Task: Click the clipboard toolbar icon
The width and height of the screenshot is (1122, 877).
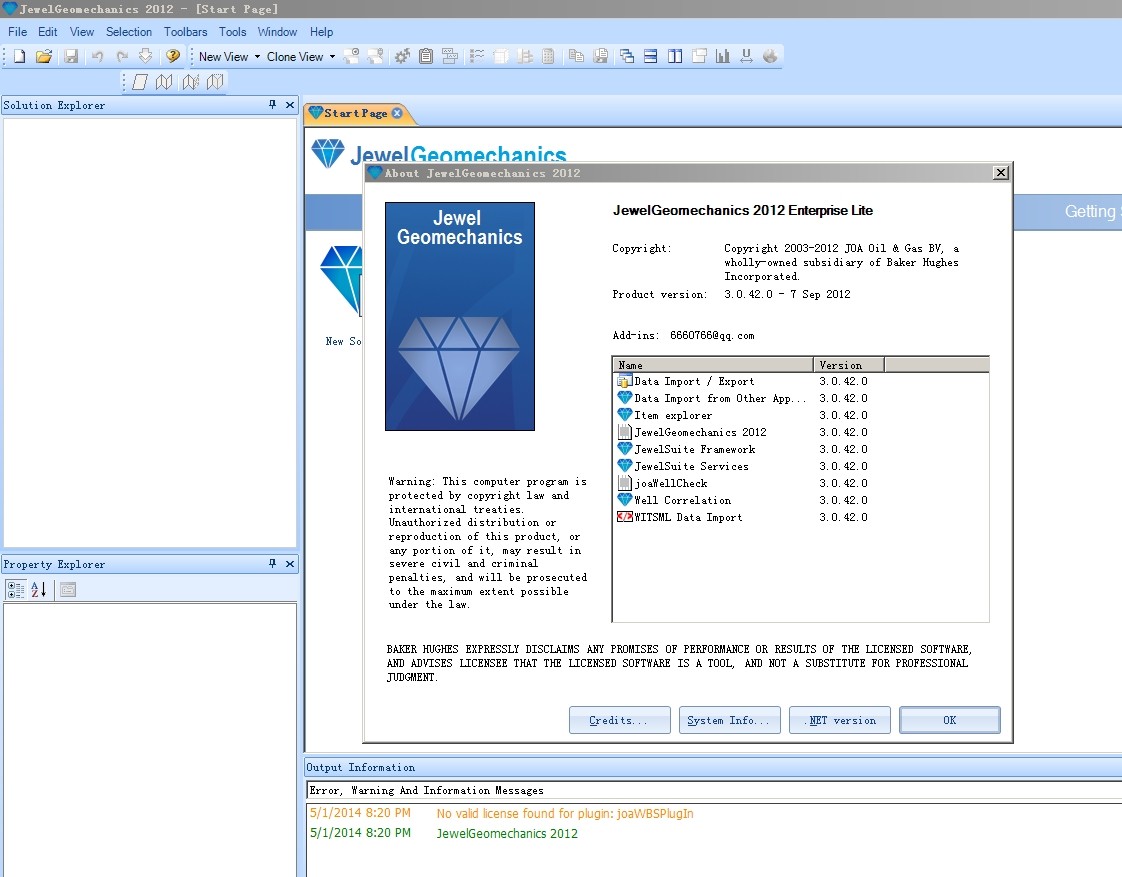Action: coord(426,56)
